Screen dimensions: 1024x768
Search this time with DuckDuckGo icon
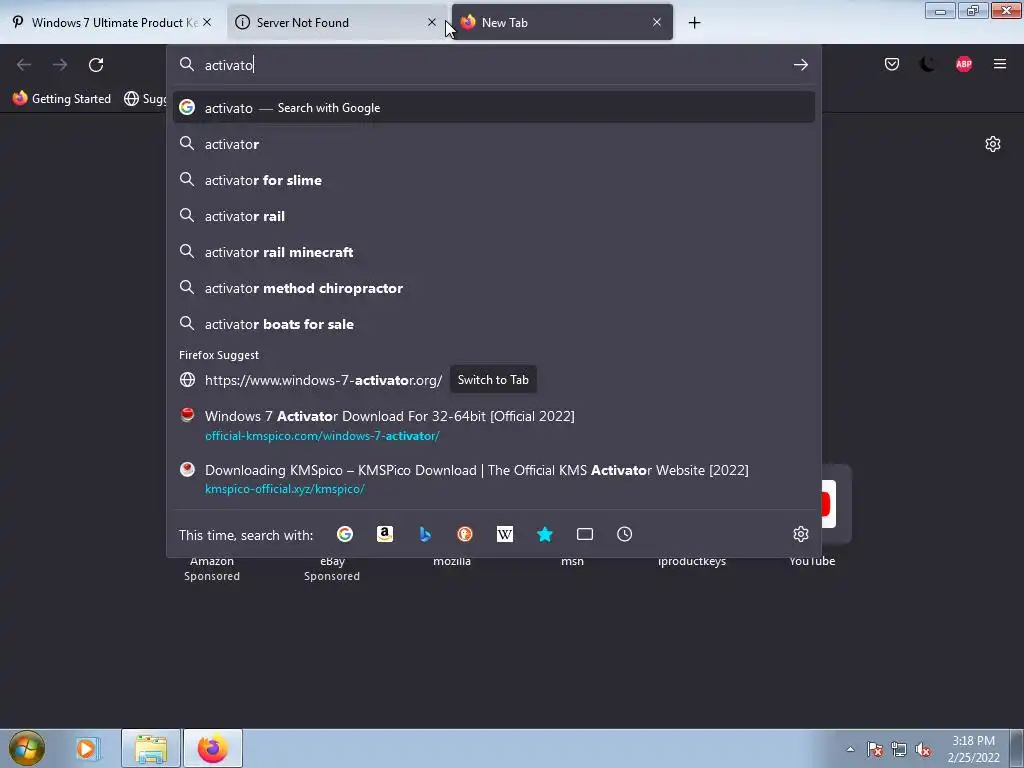(465, 534)
